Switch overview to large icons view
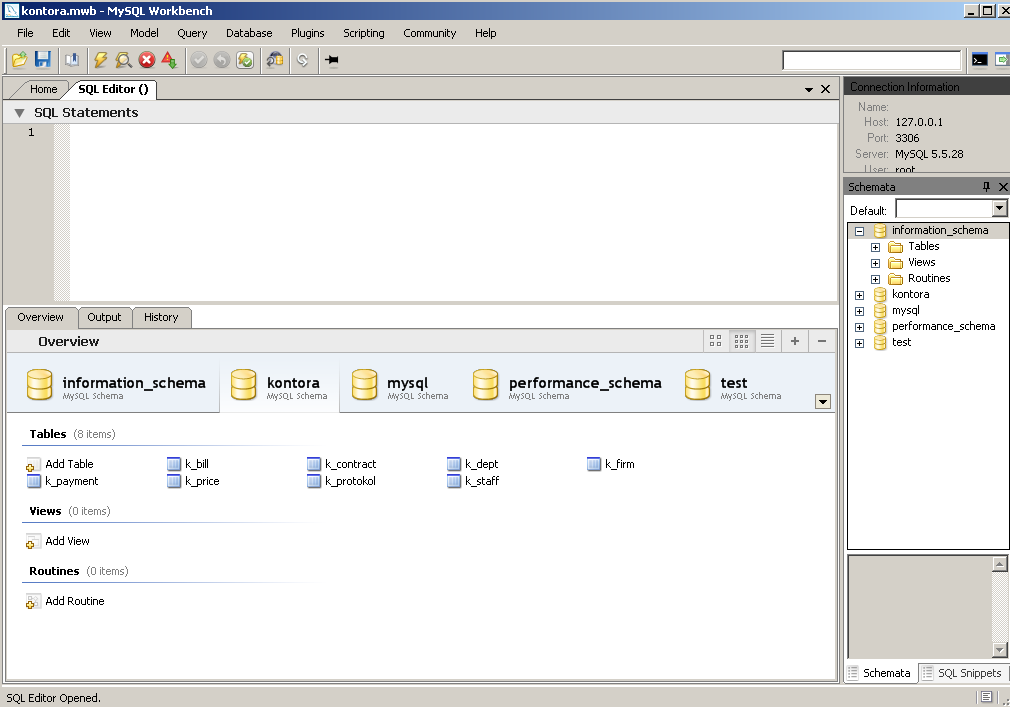 tap(715, 341)
